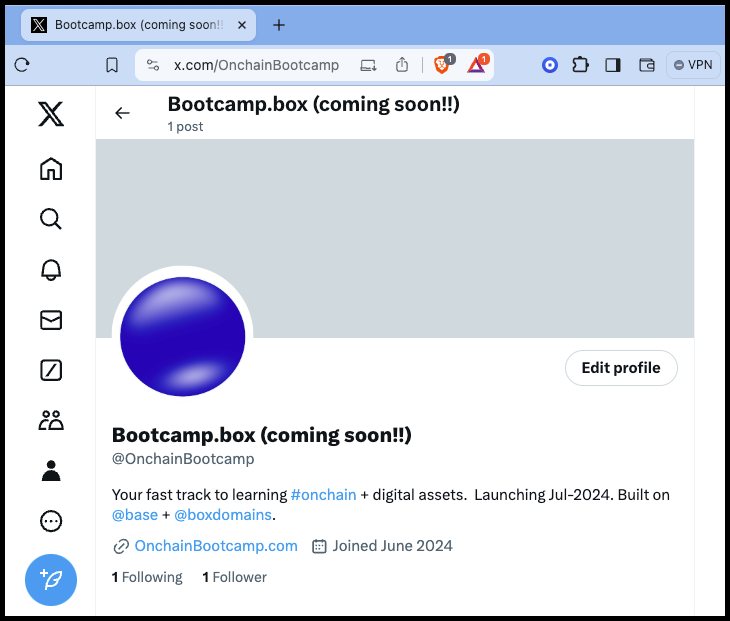Open the Explore search icon
This screenshot has width=730, height=621.
[51, 219]
